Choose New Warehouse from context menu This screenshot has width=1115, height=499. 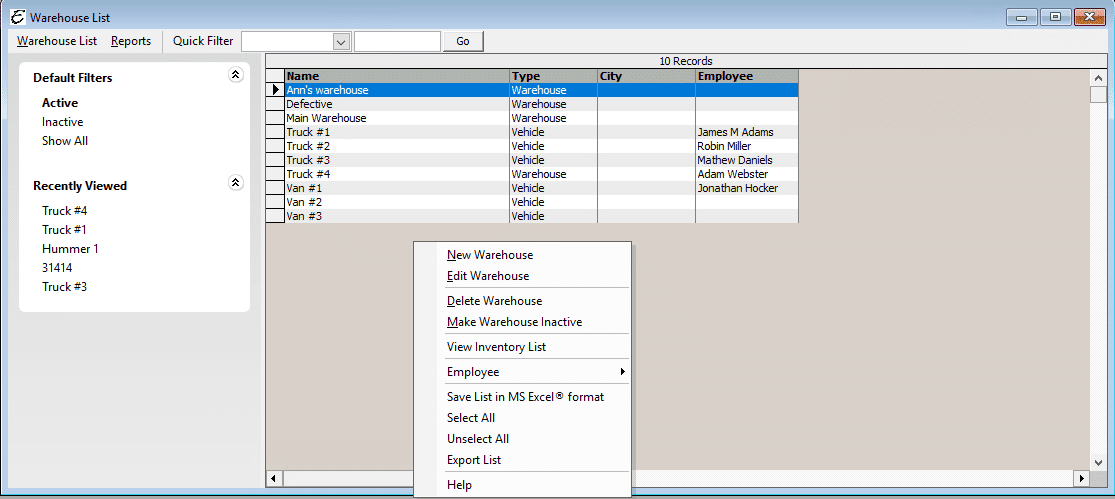(490, 255)
